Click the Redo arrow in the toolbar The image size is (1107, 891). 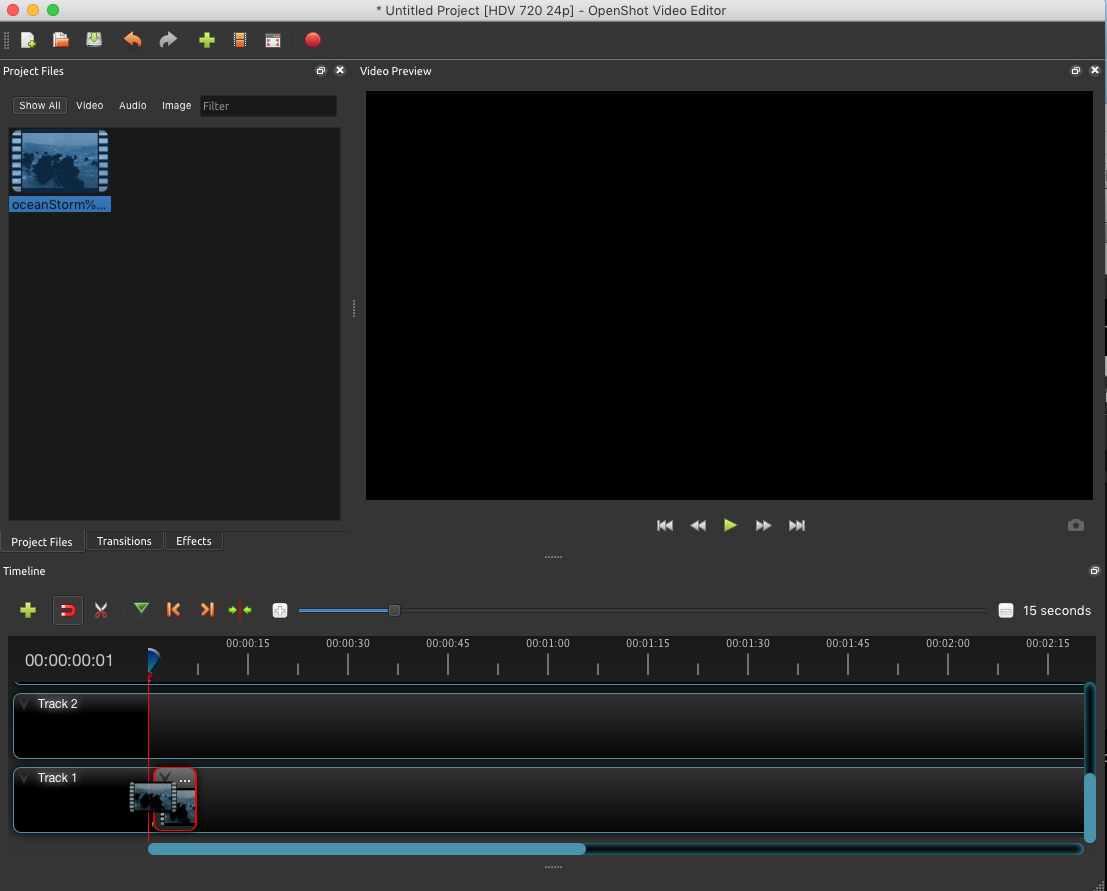[167, 40]
